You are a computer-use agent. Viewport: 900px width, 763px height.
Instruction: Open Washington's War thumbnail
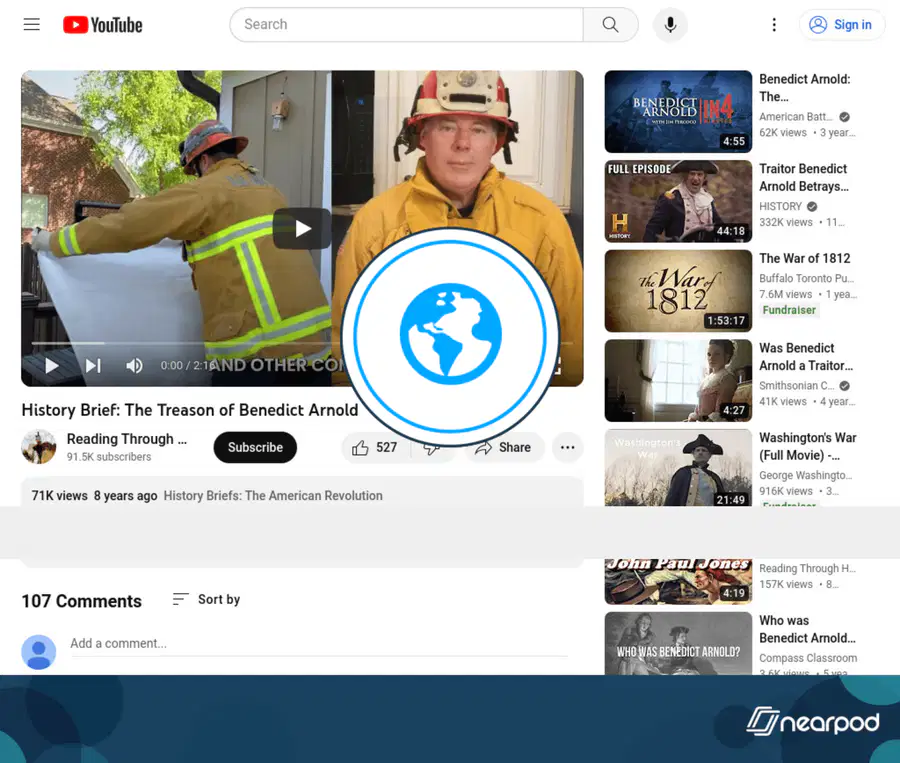coord(678,467)
